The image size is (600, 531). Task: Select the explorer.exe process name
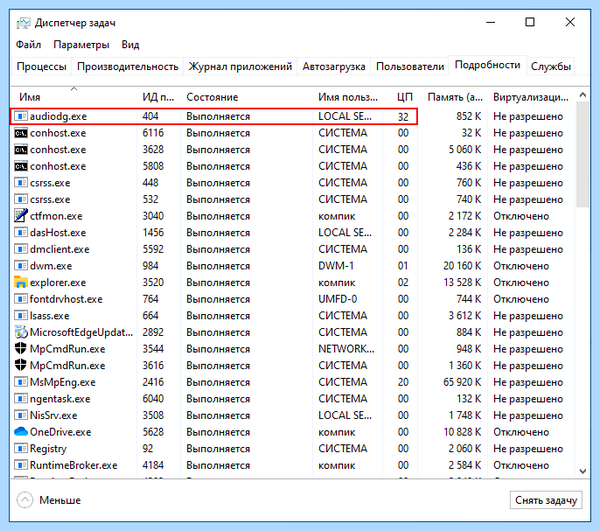pyautogui.click(x=58, y=282)
